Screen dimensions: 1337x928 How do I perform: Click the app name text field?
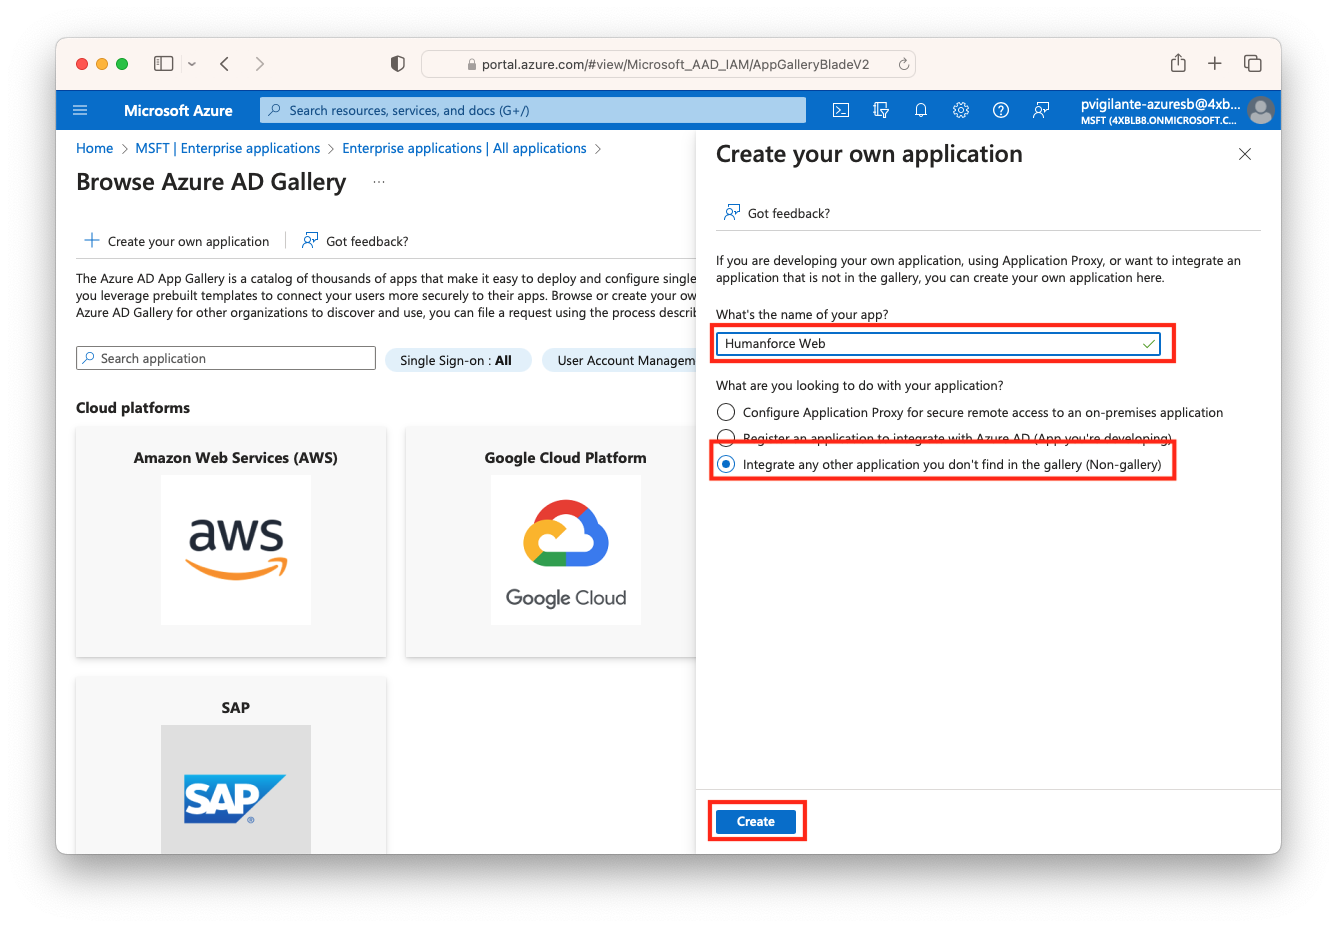coord(930,344)
